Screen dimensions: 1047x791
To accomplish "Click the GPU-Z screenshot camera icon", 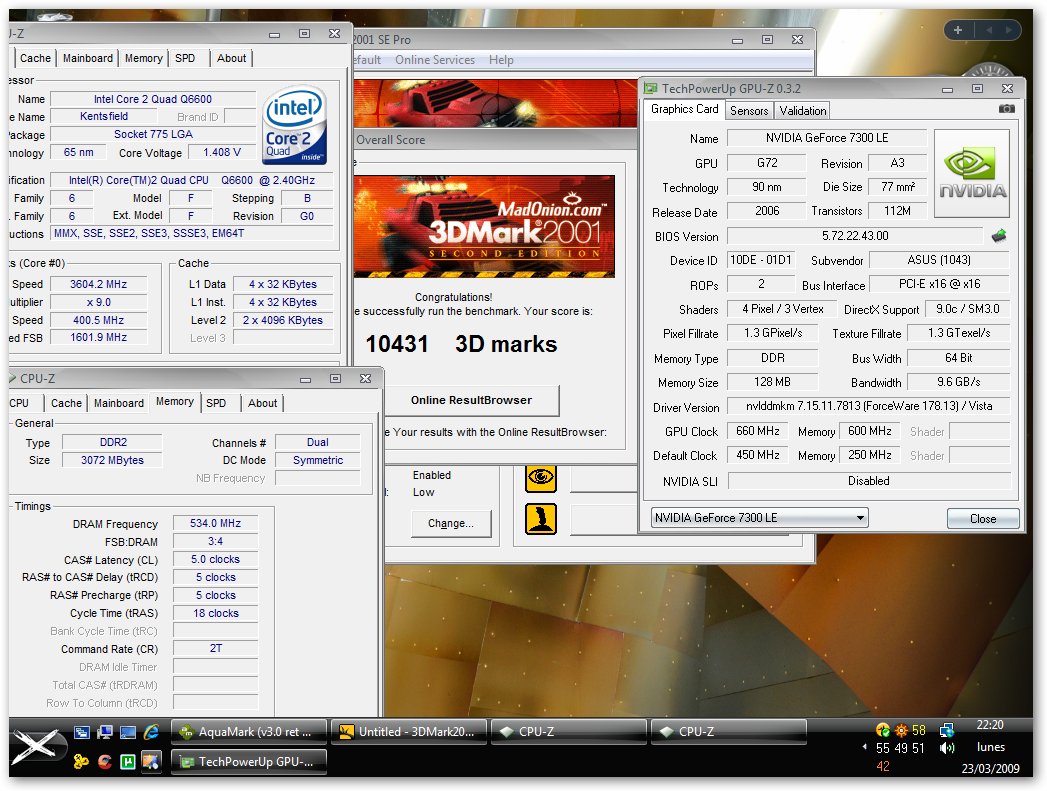I will point(1006,109).
